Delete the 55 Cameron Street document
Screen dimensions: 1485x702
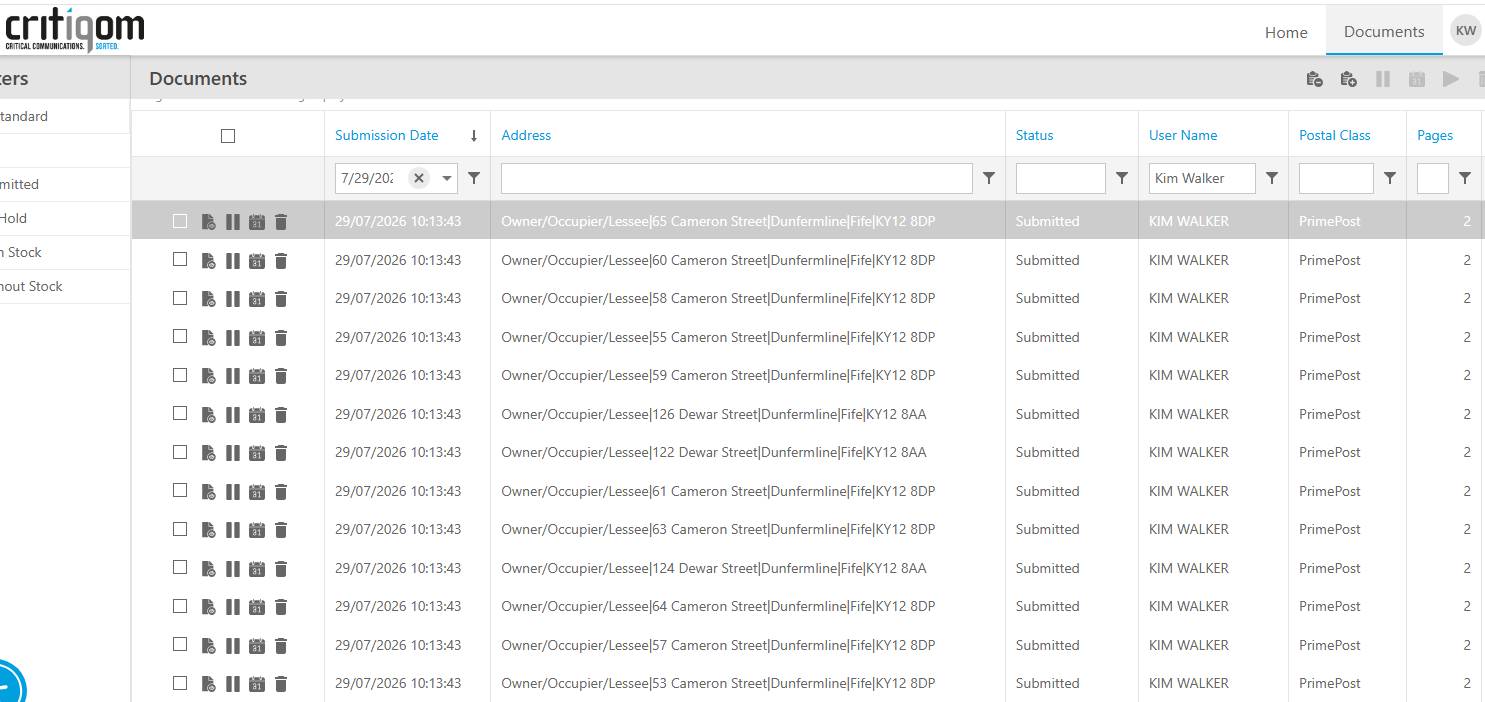(x=281, y=338)
